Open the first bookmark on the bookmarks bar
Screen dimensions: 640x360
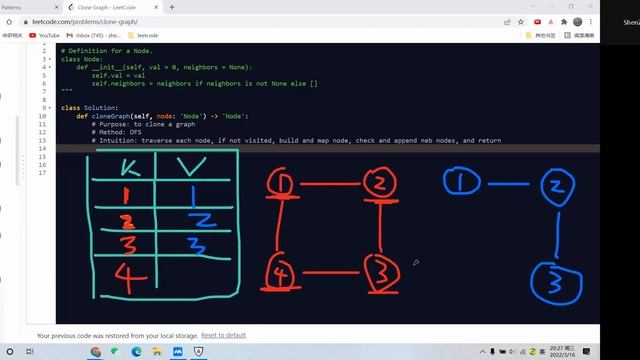click(x=12, y=36)
